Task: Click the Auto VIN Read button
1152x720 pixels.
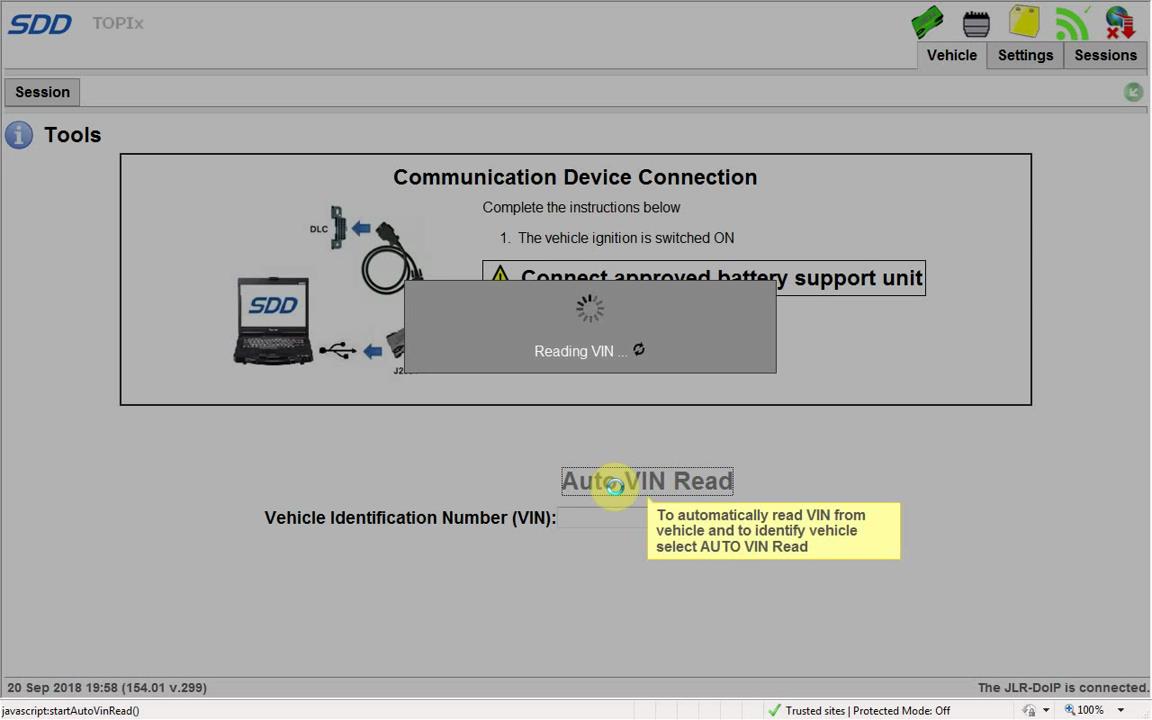Action: [647, 481]
